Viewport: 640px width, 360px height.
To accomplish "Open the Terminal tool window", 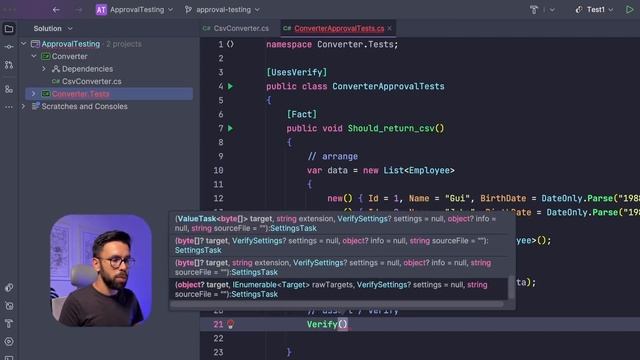I will point(9,357).
